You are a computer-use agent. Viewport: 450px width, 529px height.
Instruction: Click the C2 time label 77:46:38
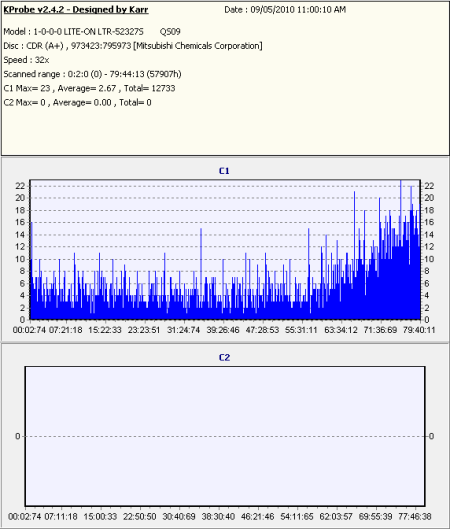pyautogui.click(x=415, y=517)
